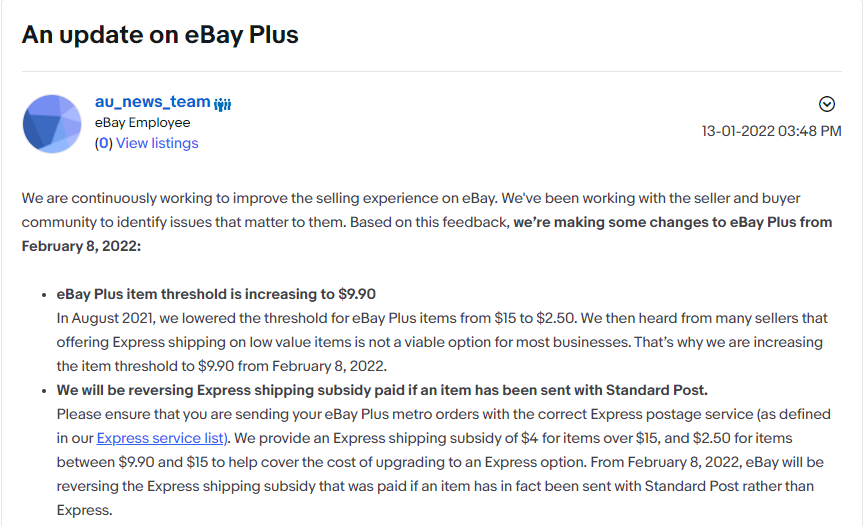Click the eBay Employee rank label
Viewport: 863px width, 526px height.
[x=143, y=123]
